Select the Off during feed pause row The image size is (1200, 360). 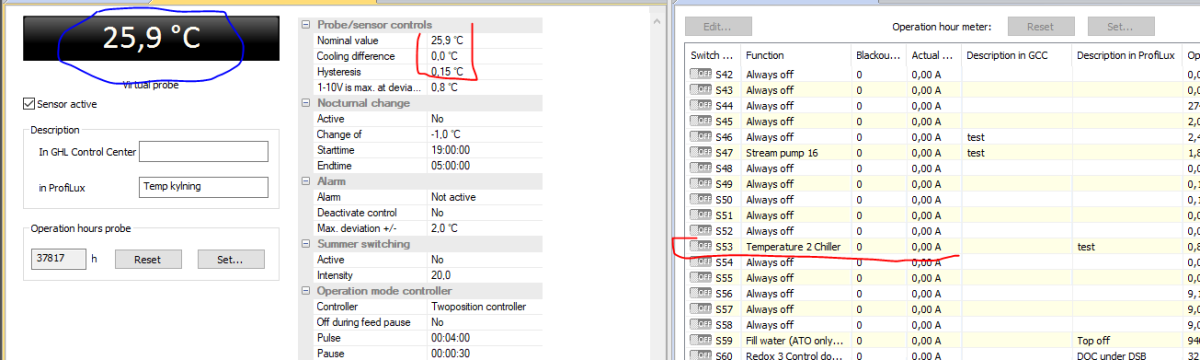(429, 322)
